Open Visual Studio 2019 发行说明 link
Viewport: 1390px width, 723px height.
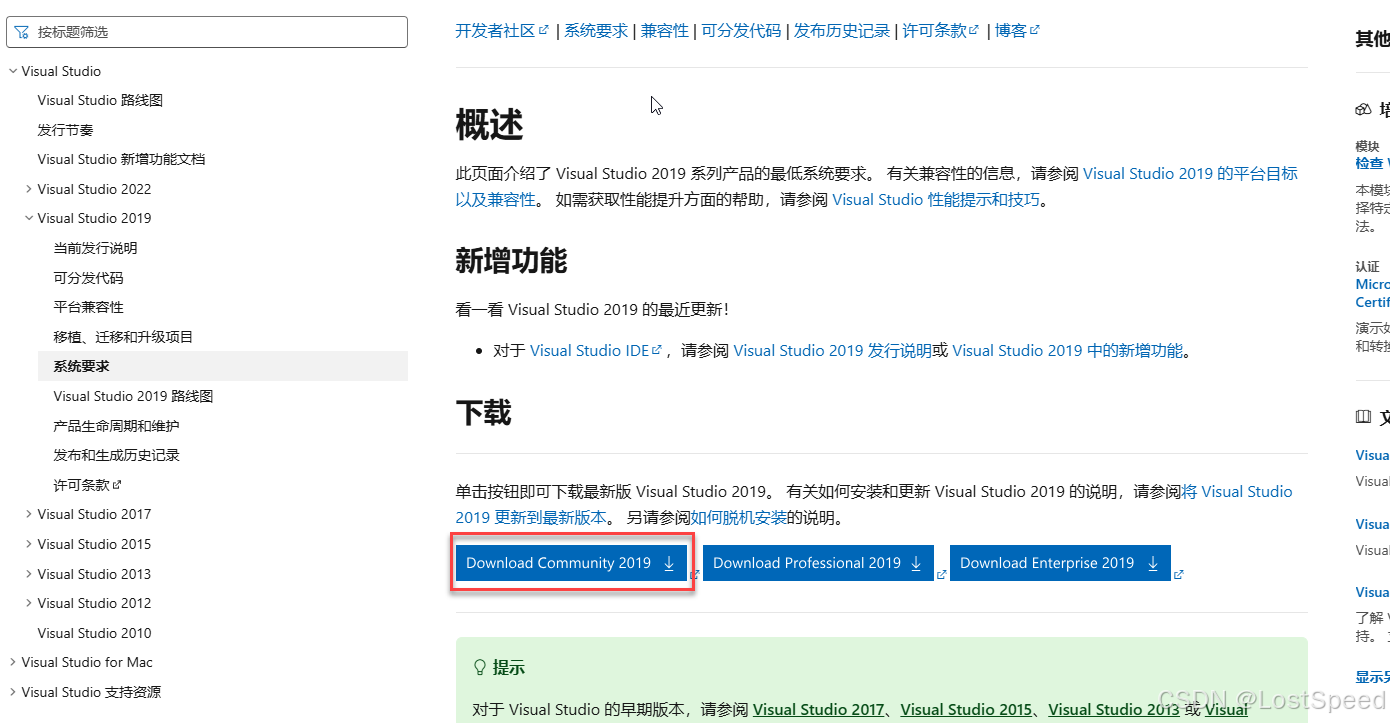click(x=832, y=350)
